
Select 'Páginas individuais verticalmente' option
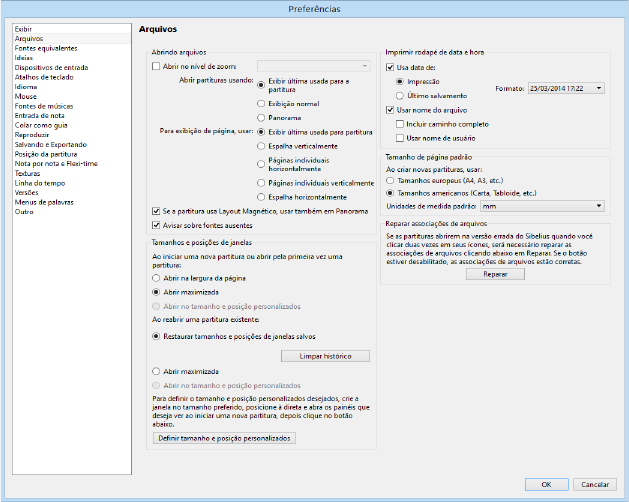click(261, 183)
